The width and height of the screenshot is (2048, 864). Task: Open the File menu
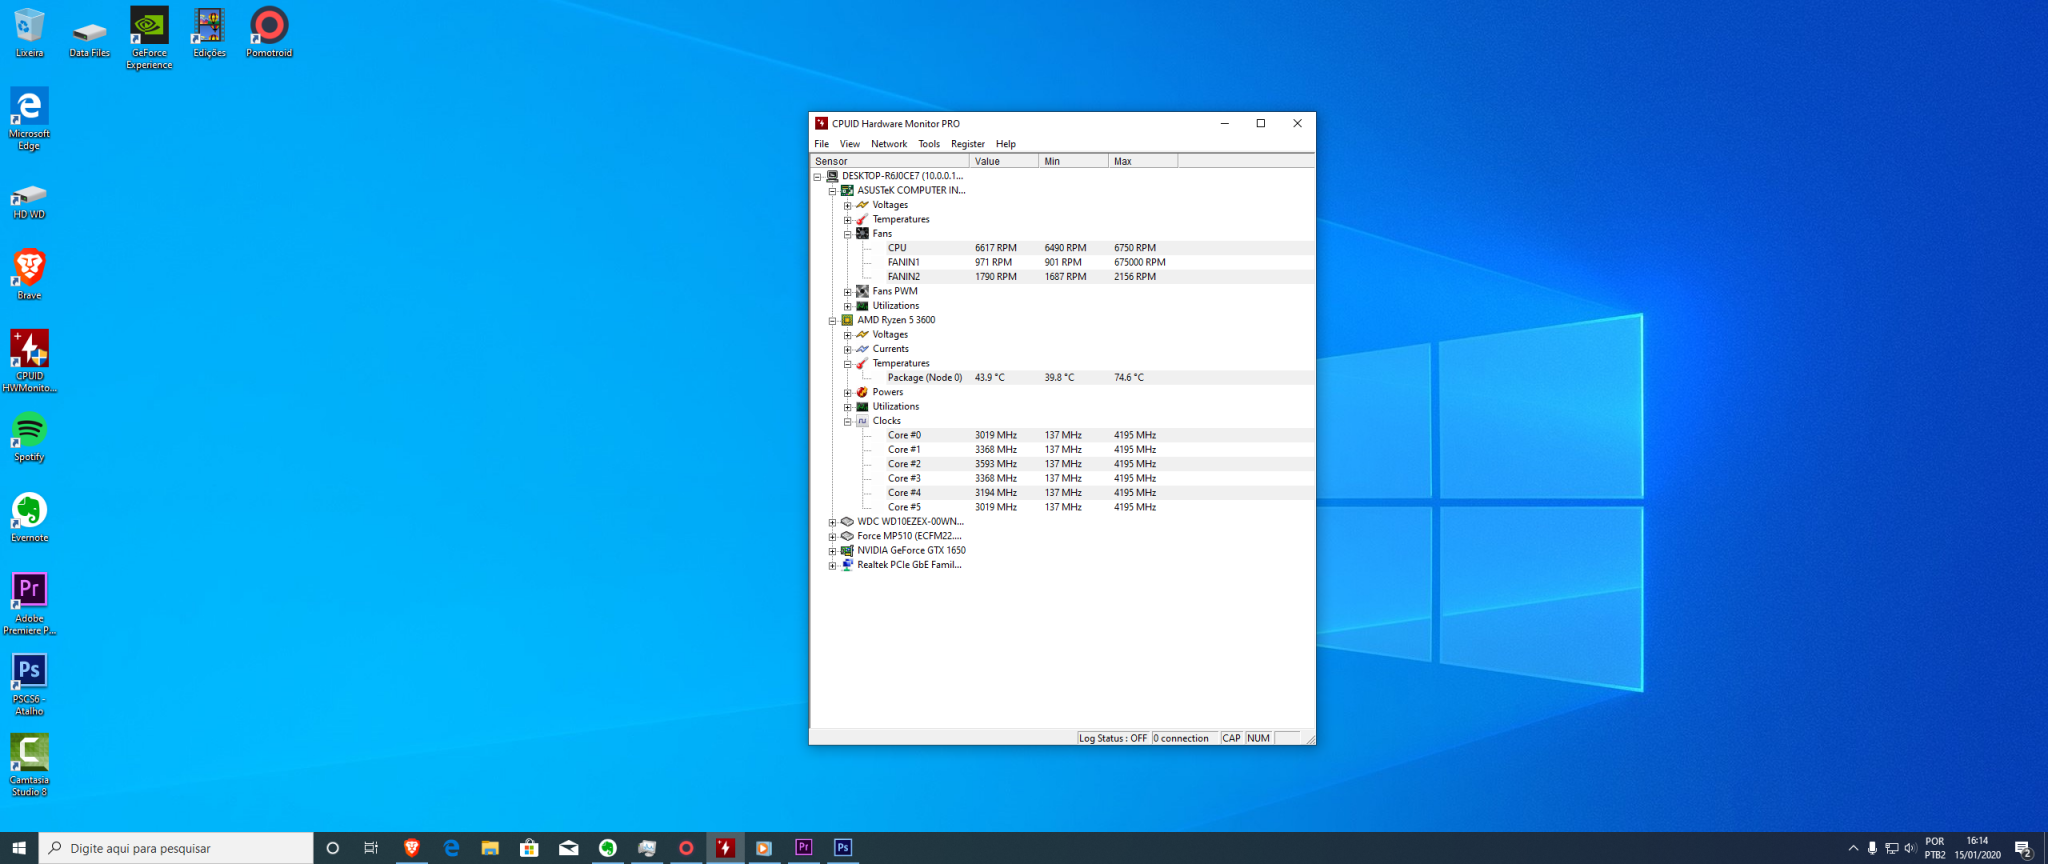[822, 144]
